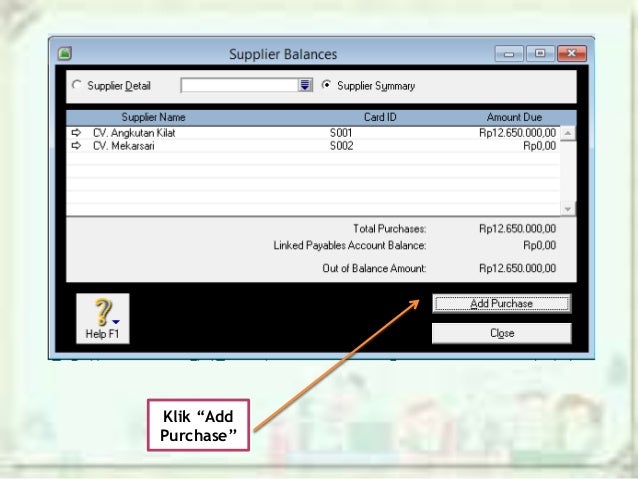This screenshot has height=479, width=638.
Task: Click the supplier selection input field
Action: click(x=240, y=85)
